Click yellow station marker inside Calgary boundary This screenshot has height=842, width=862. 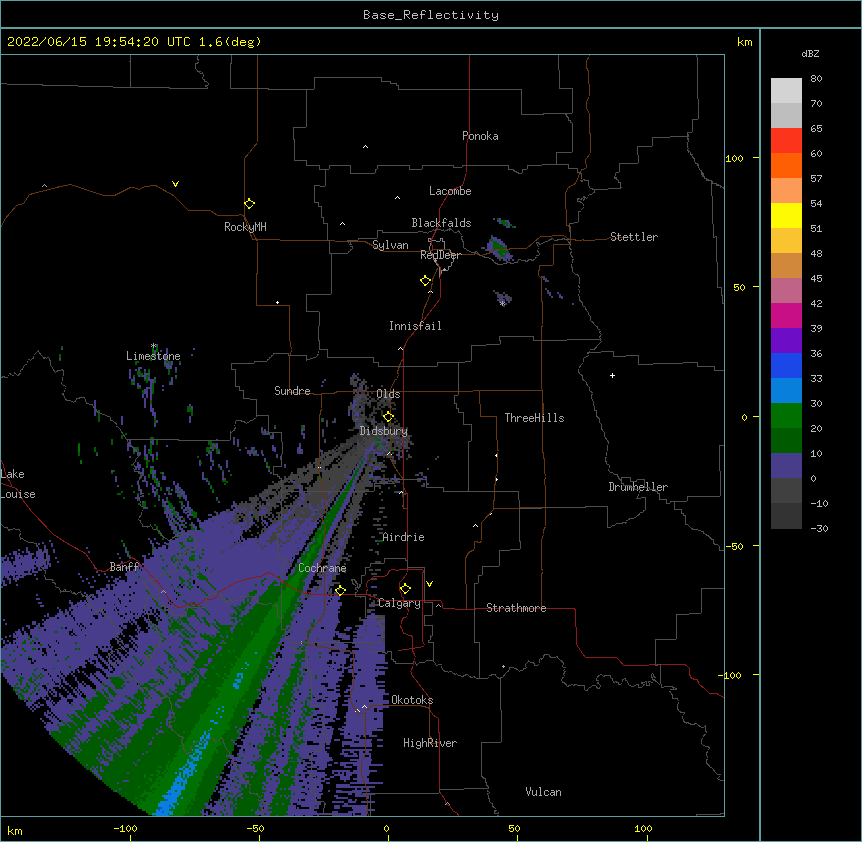(x=405, y=589)
